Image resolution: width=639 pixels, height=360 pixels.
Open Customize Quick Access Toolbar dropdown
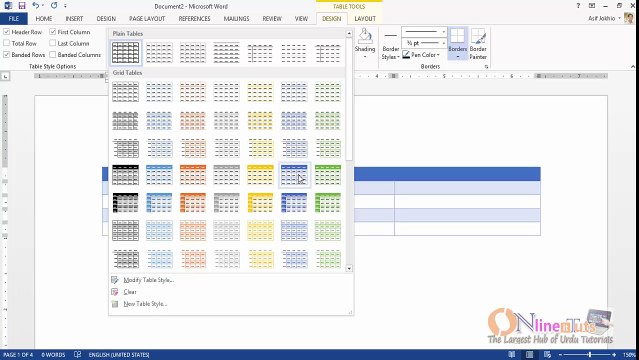pos(65,6)
